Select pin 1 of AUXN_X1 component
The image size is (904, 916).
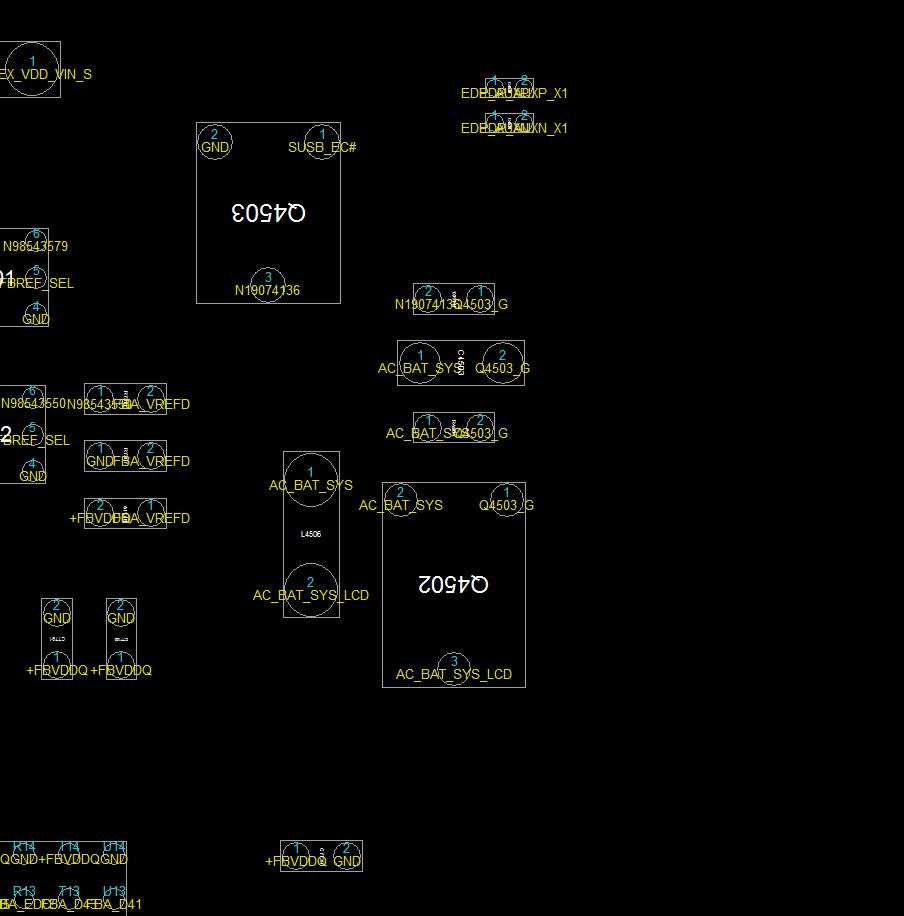click(x=494, y=123)
